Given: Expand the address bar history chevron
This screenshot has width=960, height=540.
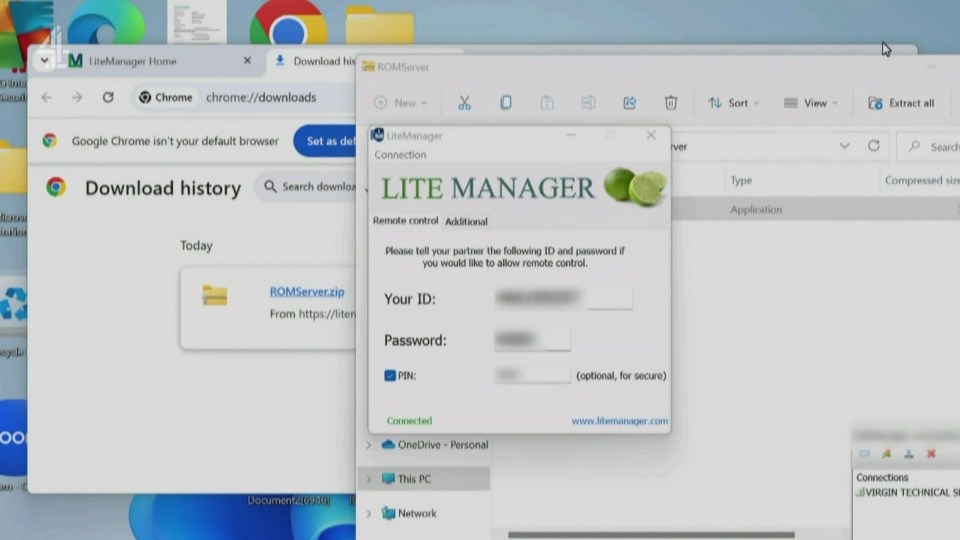Looking at the screenshot, I should point(844,146).
